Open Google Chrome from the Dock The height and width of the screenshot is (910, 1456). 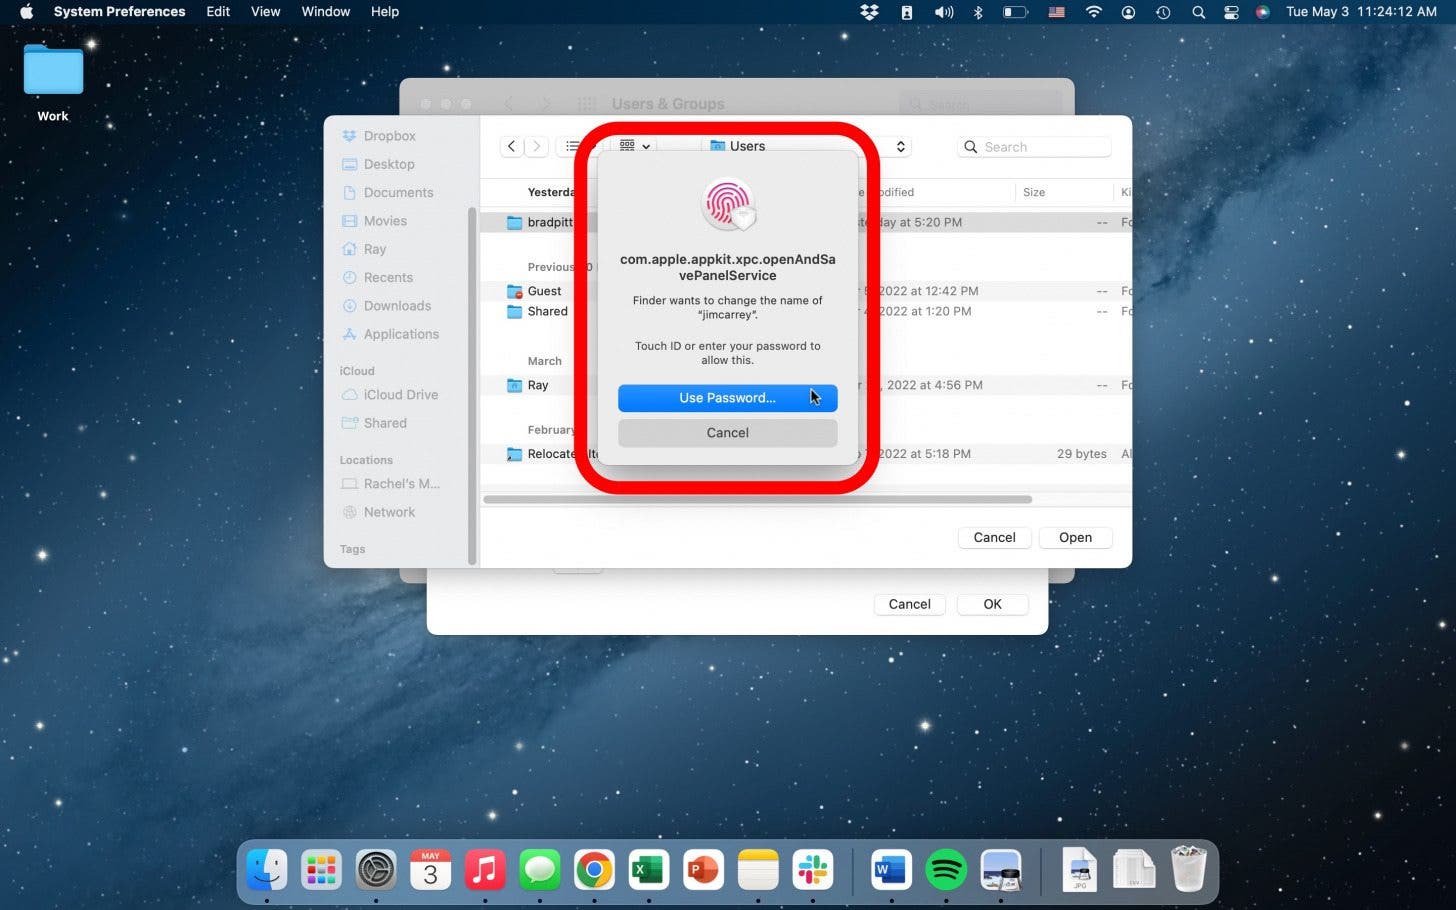(594, 871)
